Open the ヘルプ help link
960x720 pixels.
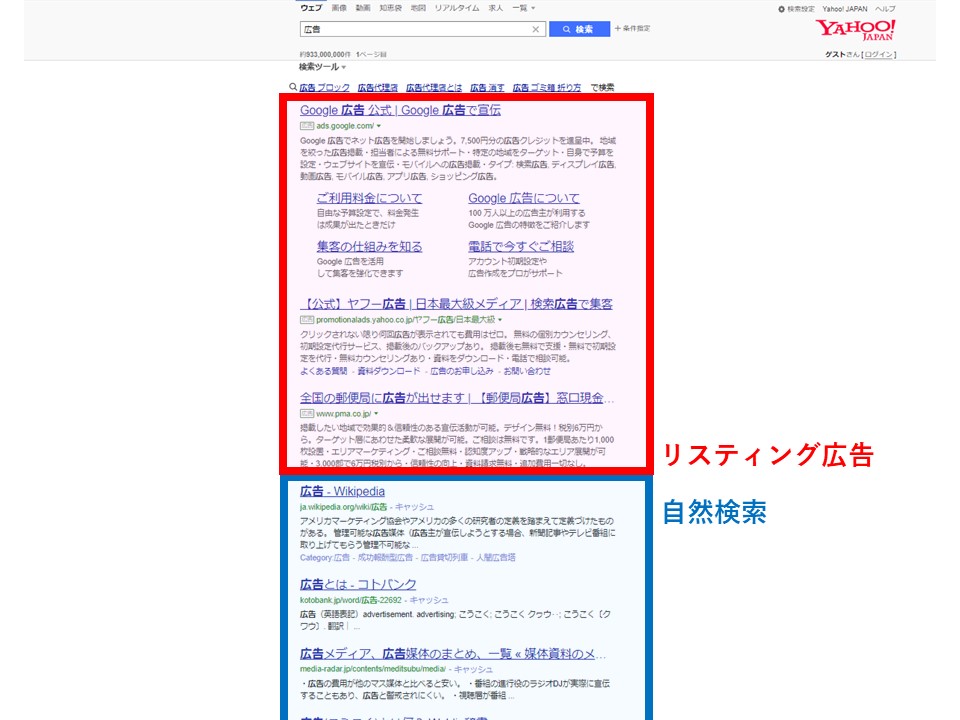click(885, 9)
